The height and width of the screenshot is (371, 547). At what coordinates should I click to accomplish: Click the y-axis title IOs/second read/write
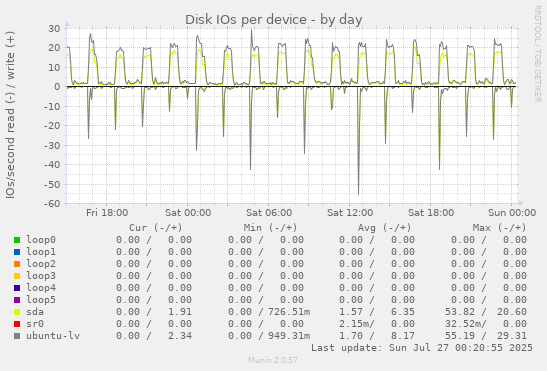pos(10,115)
